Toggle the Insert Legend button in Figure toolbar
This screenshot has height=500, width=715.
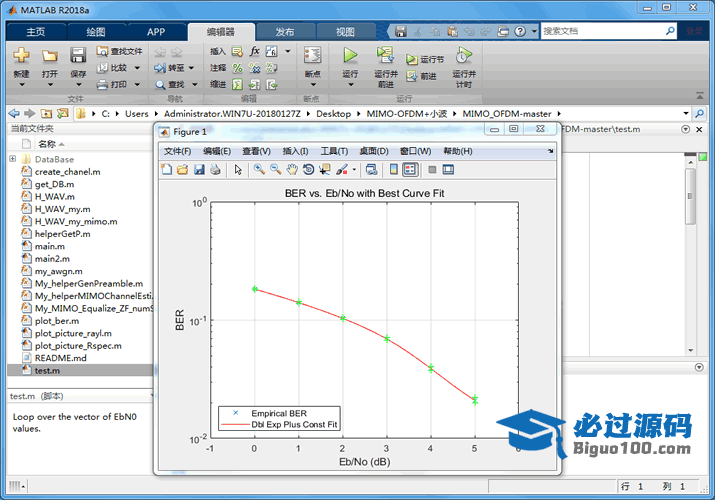[x=410, y=169]
